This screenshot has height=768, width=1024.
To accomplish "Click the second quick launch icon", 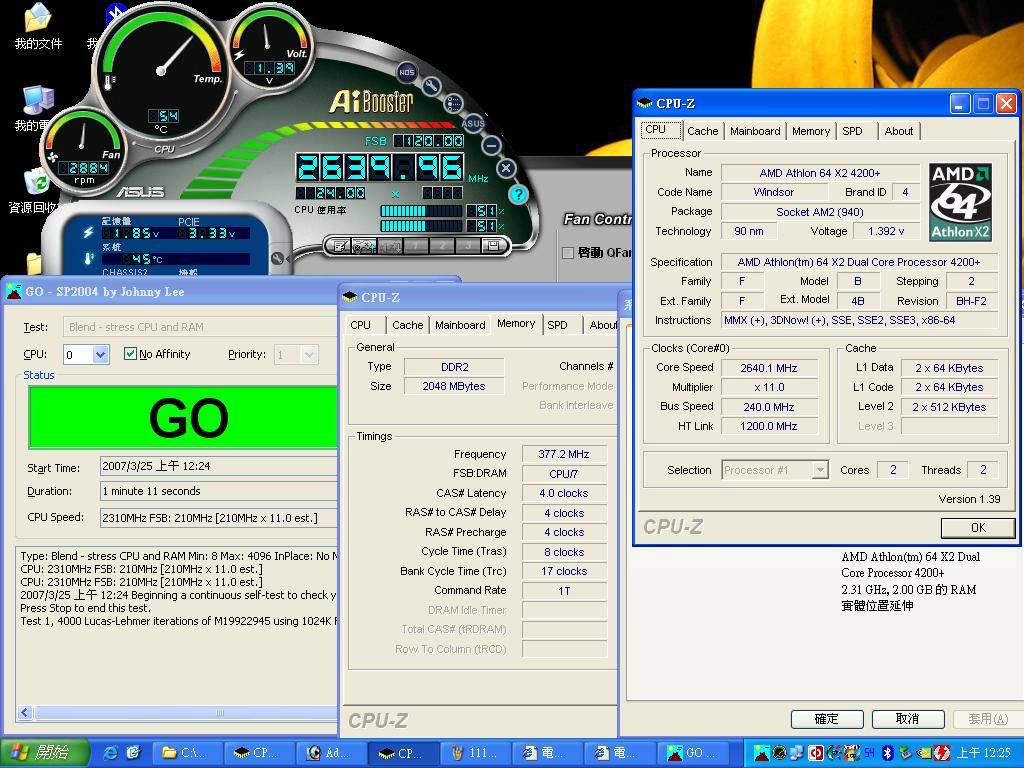I will (133, 752).
